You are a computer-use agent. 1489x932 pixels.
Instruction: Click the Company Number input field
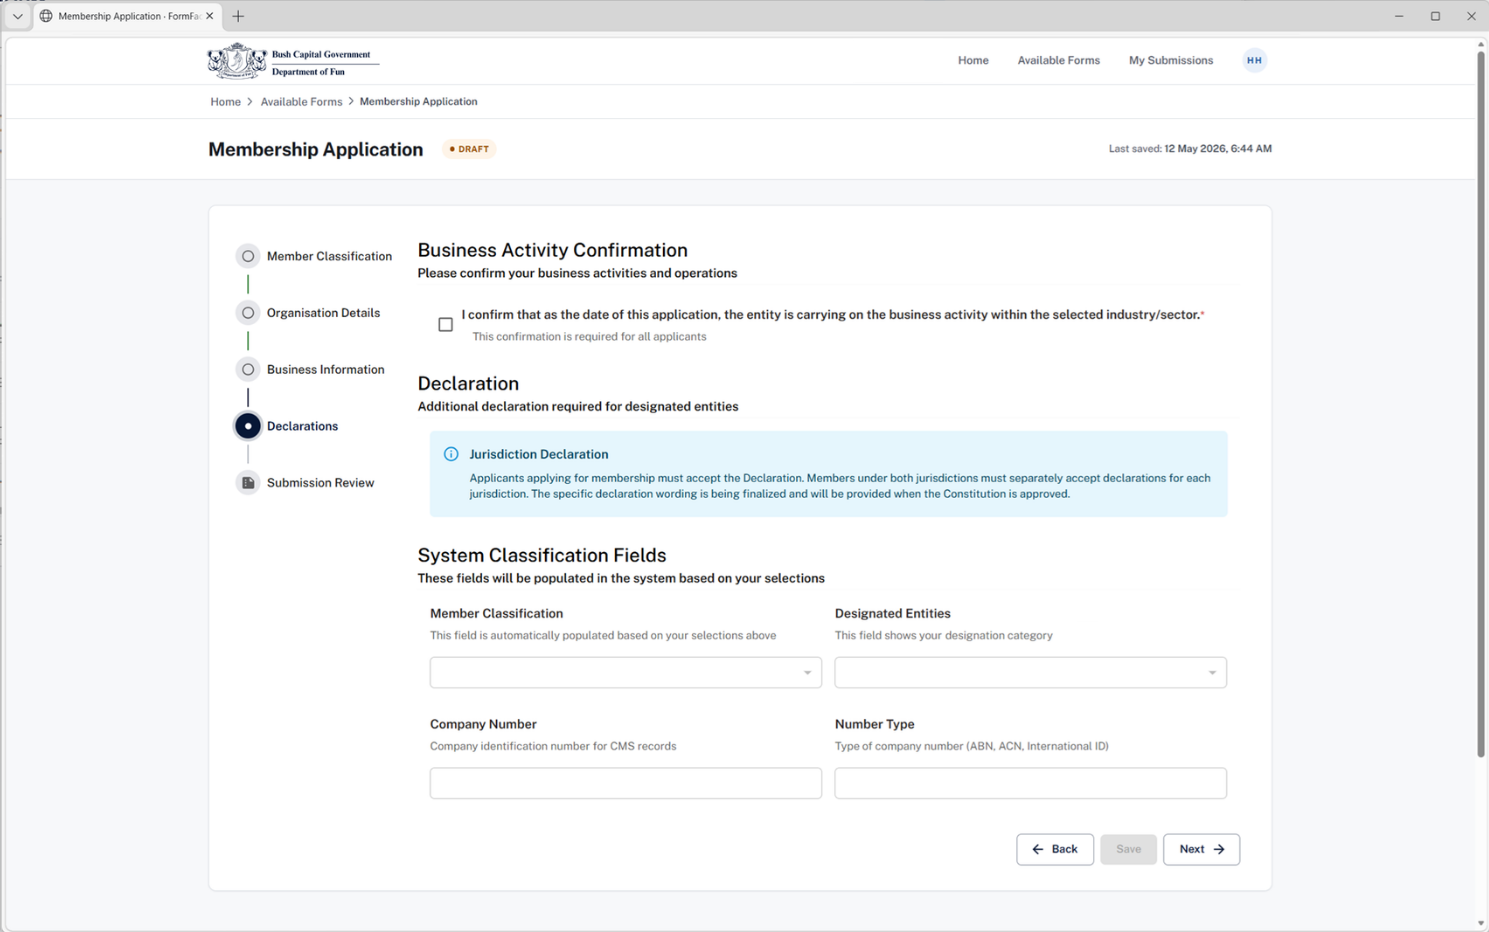pos(626,783)
